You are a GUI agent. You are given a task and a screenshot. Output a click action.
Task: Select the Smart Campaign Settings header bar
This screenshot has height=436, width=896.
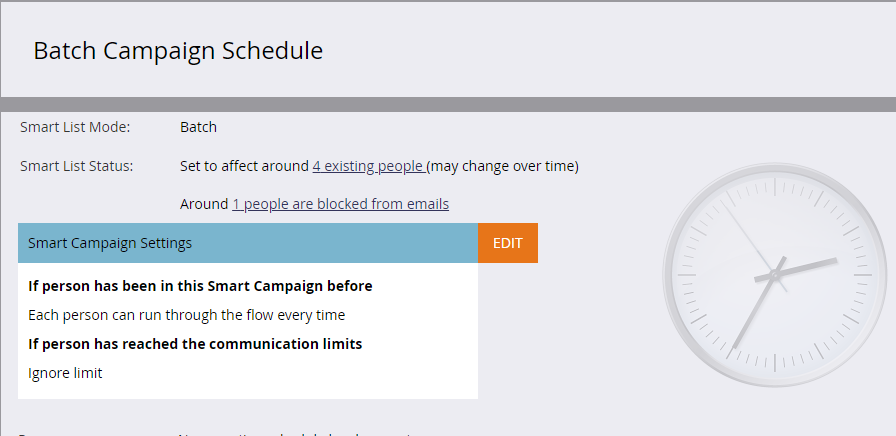pyautogui.click(x=248, y=243)
